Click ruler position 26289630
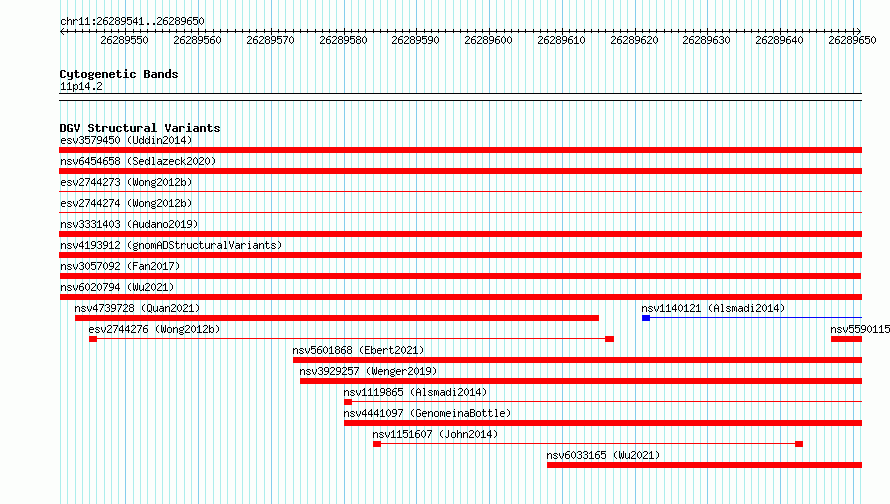This screenshot has width=890, height=504. 706,40
